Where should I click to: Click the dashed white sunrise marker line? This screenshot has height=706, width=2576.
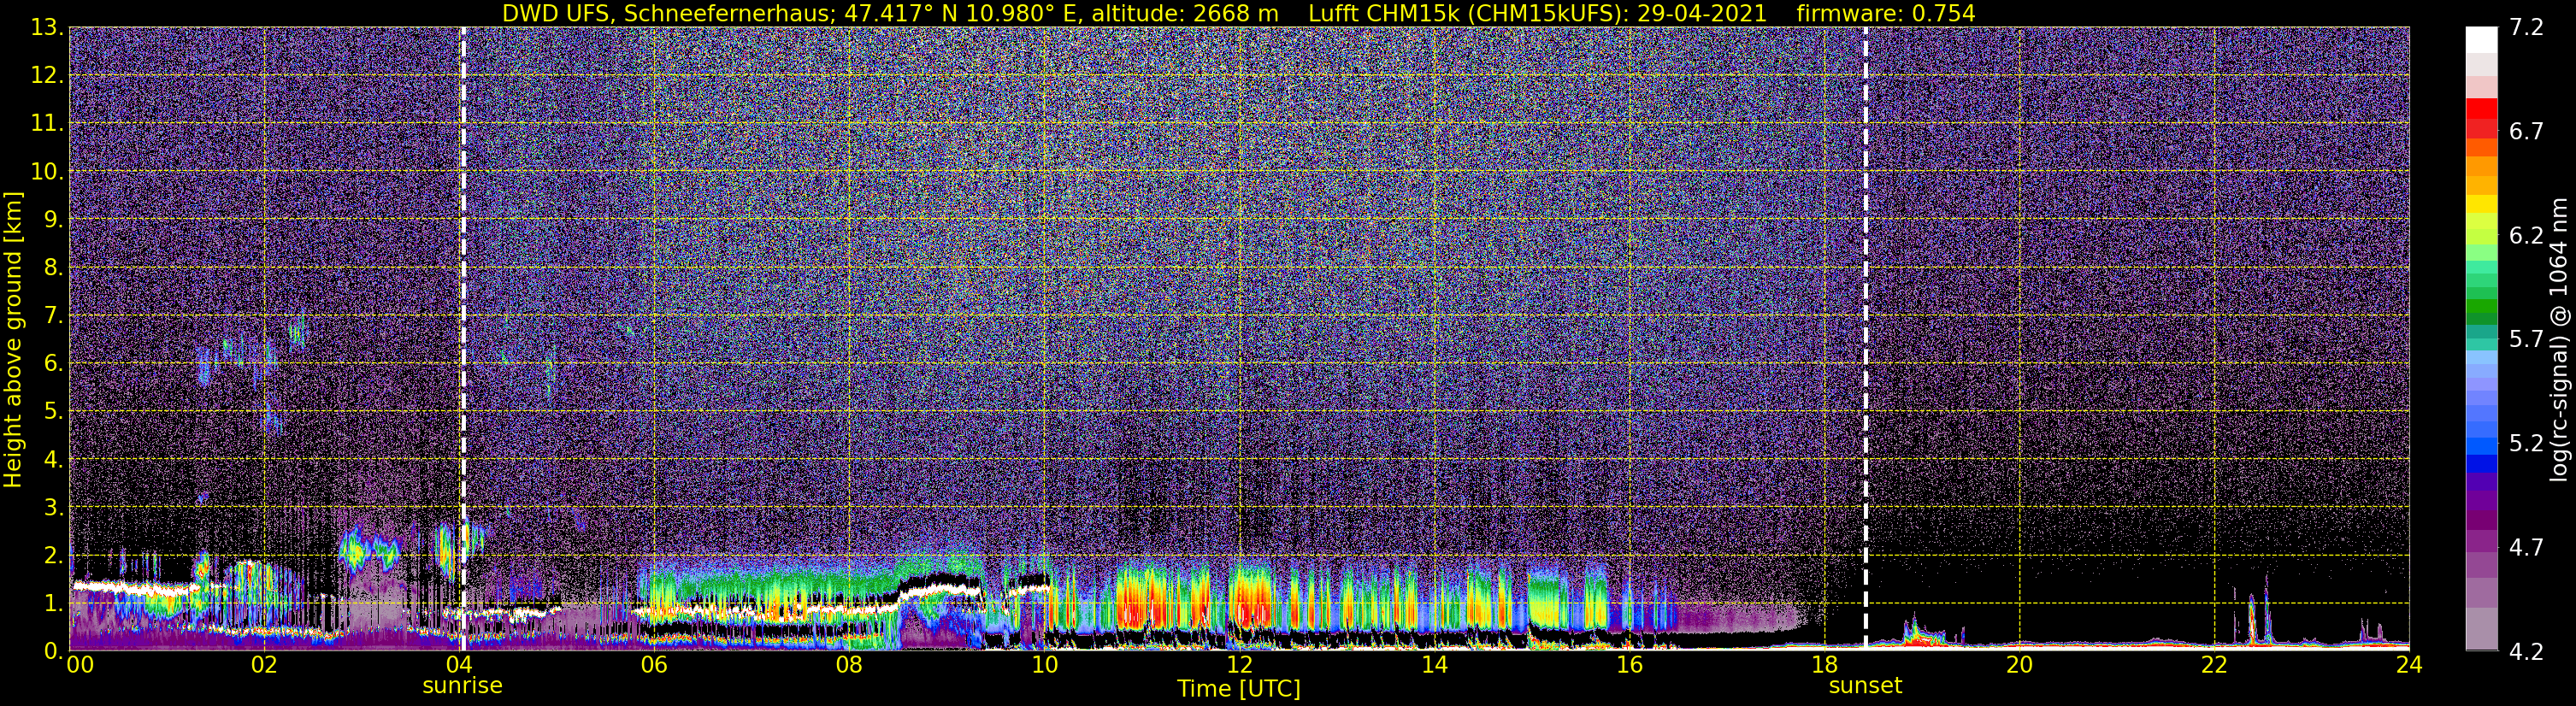463,339
